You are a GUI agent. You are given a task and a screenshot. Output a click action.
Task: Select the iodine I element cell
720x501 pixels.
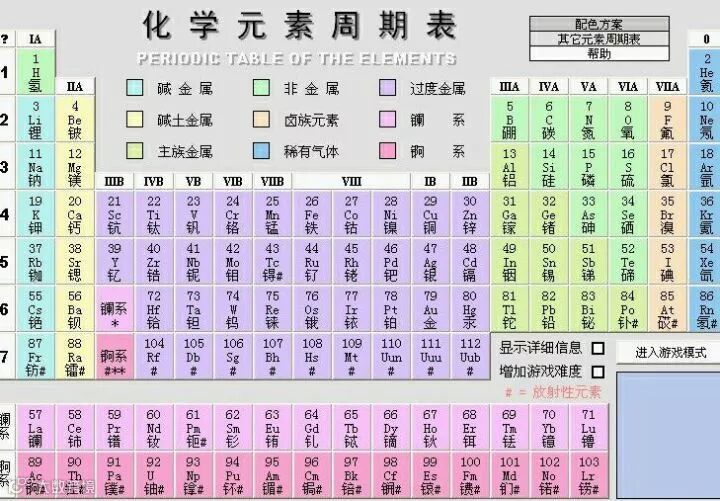point(667,262)
